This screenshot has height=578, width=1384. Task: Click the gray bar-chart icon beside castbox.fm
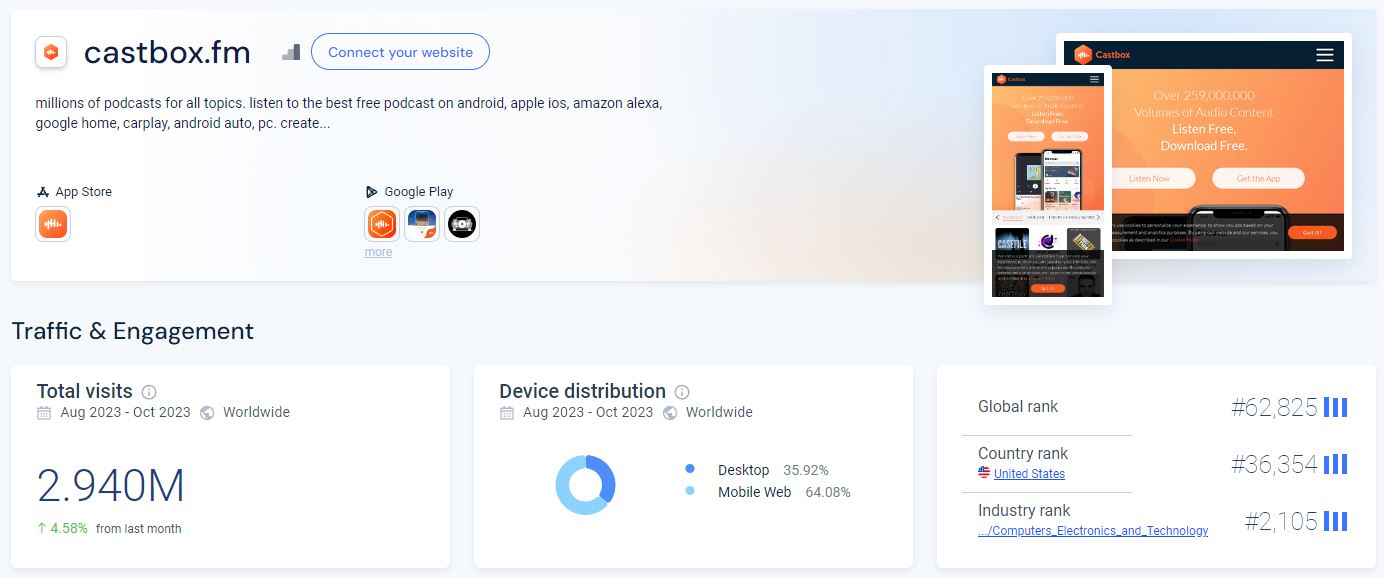pos(291,52)
